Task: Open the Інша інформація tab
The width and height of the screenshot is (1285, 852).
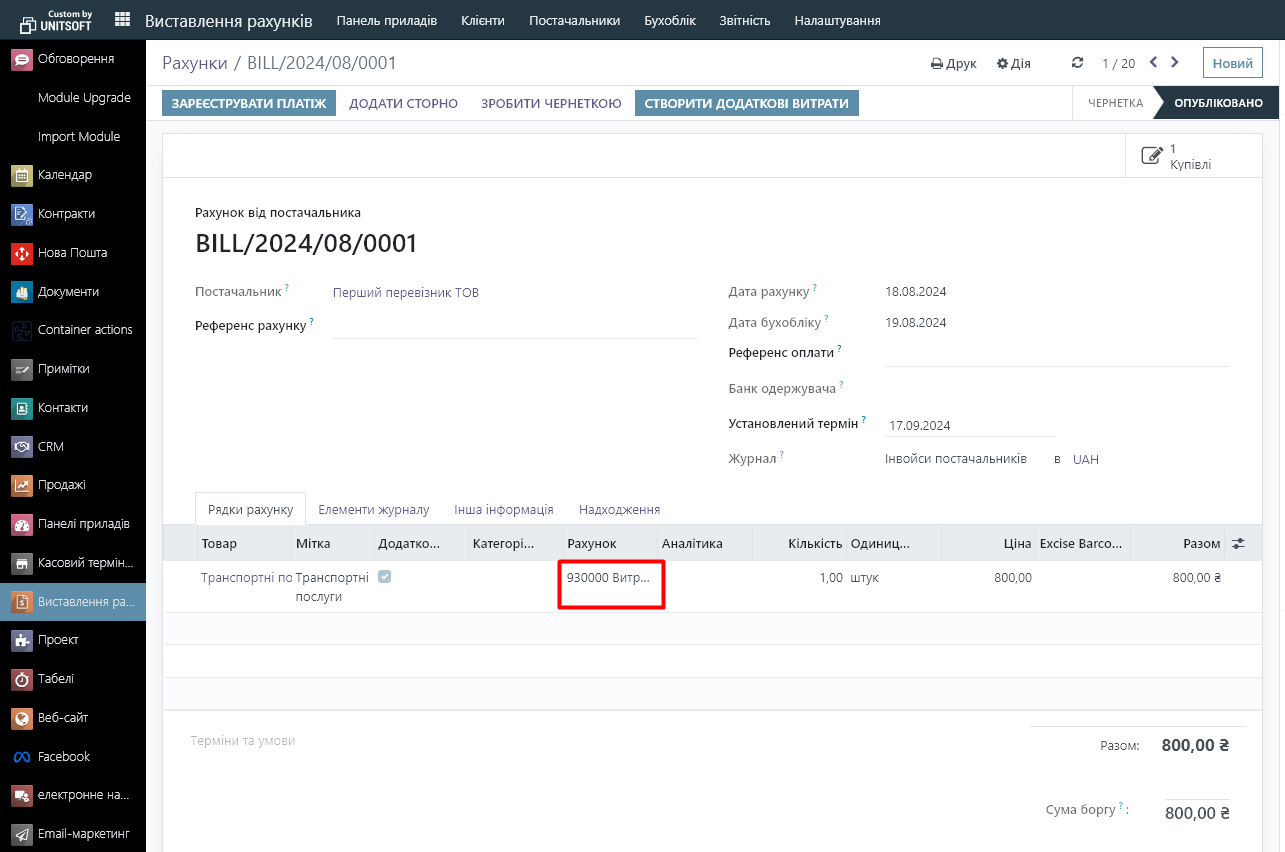Action: [x=503, y=509]
